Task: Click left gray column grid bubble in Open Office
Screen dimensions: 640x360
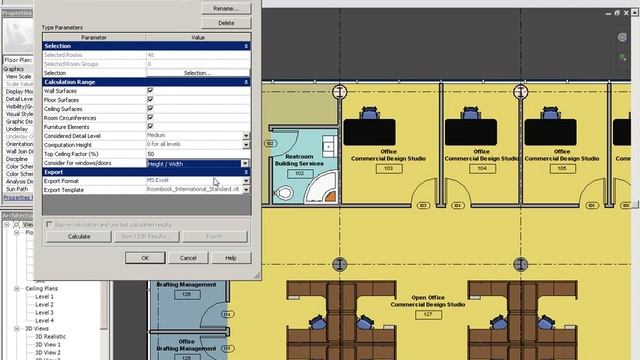Action: (339, 264)
